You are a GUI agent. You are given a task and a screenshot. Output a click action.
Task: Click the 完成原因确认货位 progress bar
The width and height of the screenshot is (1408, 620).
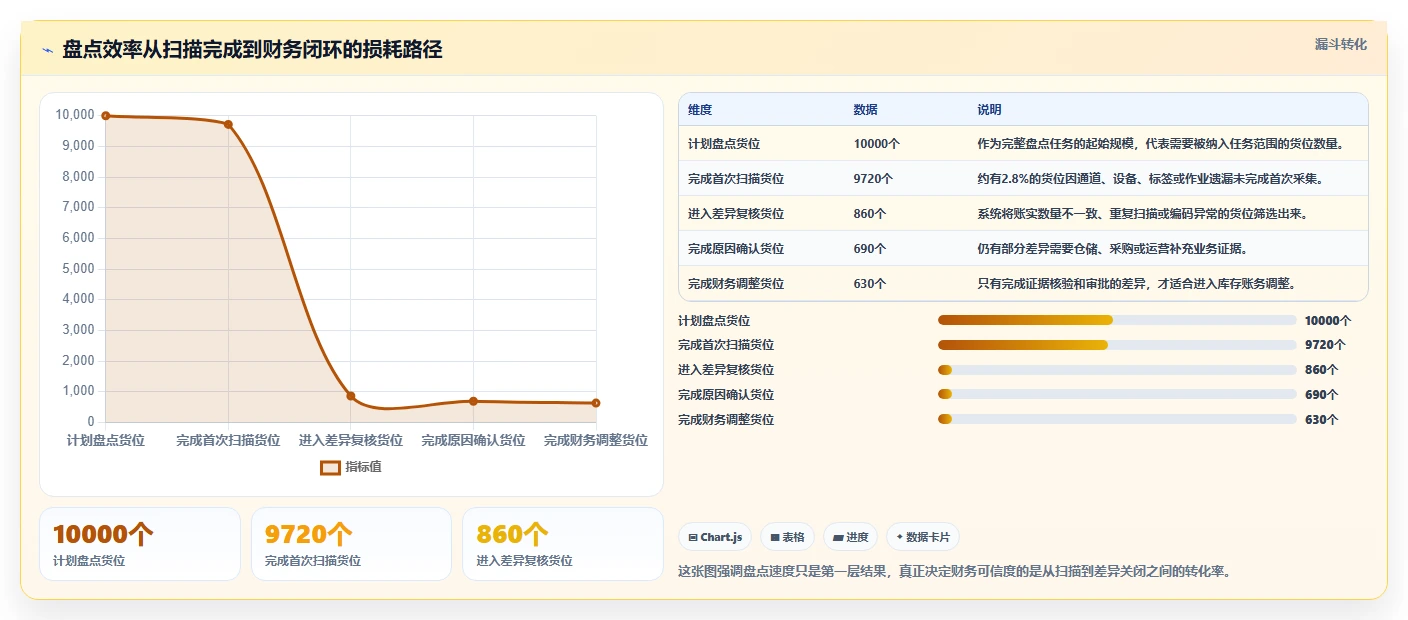pyautogui.click(x=1117, y=395)
